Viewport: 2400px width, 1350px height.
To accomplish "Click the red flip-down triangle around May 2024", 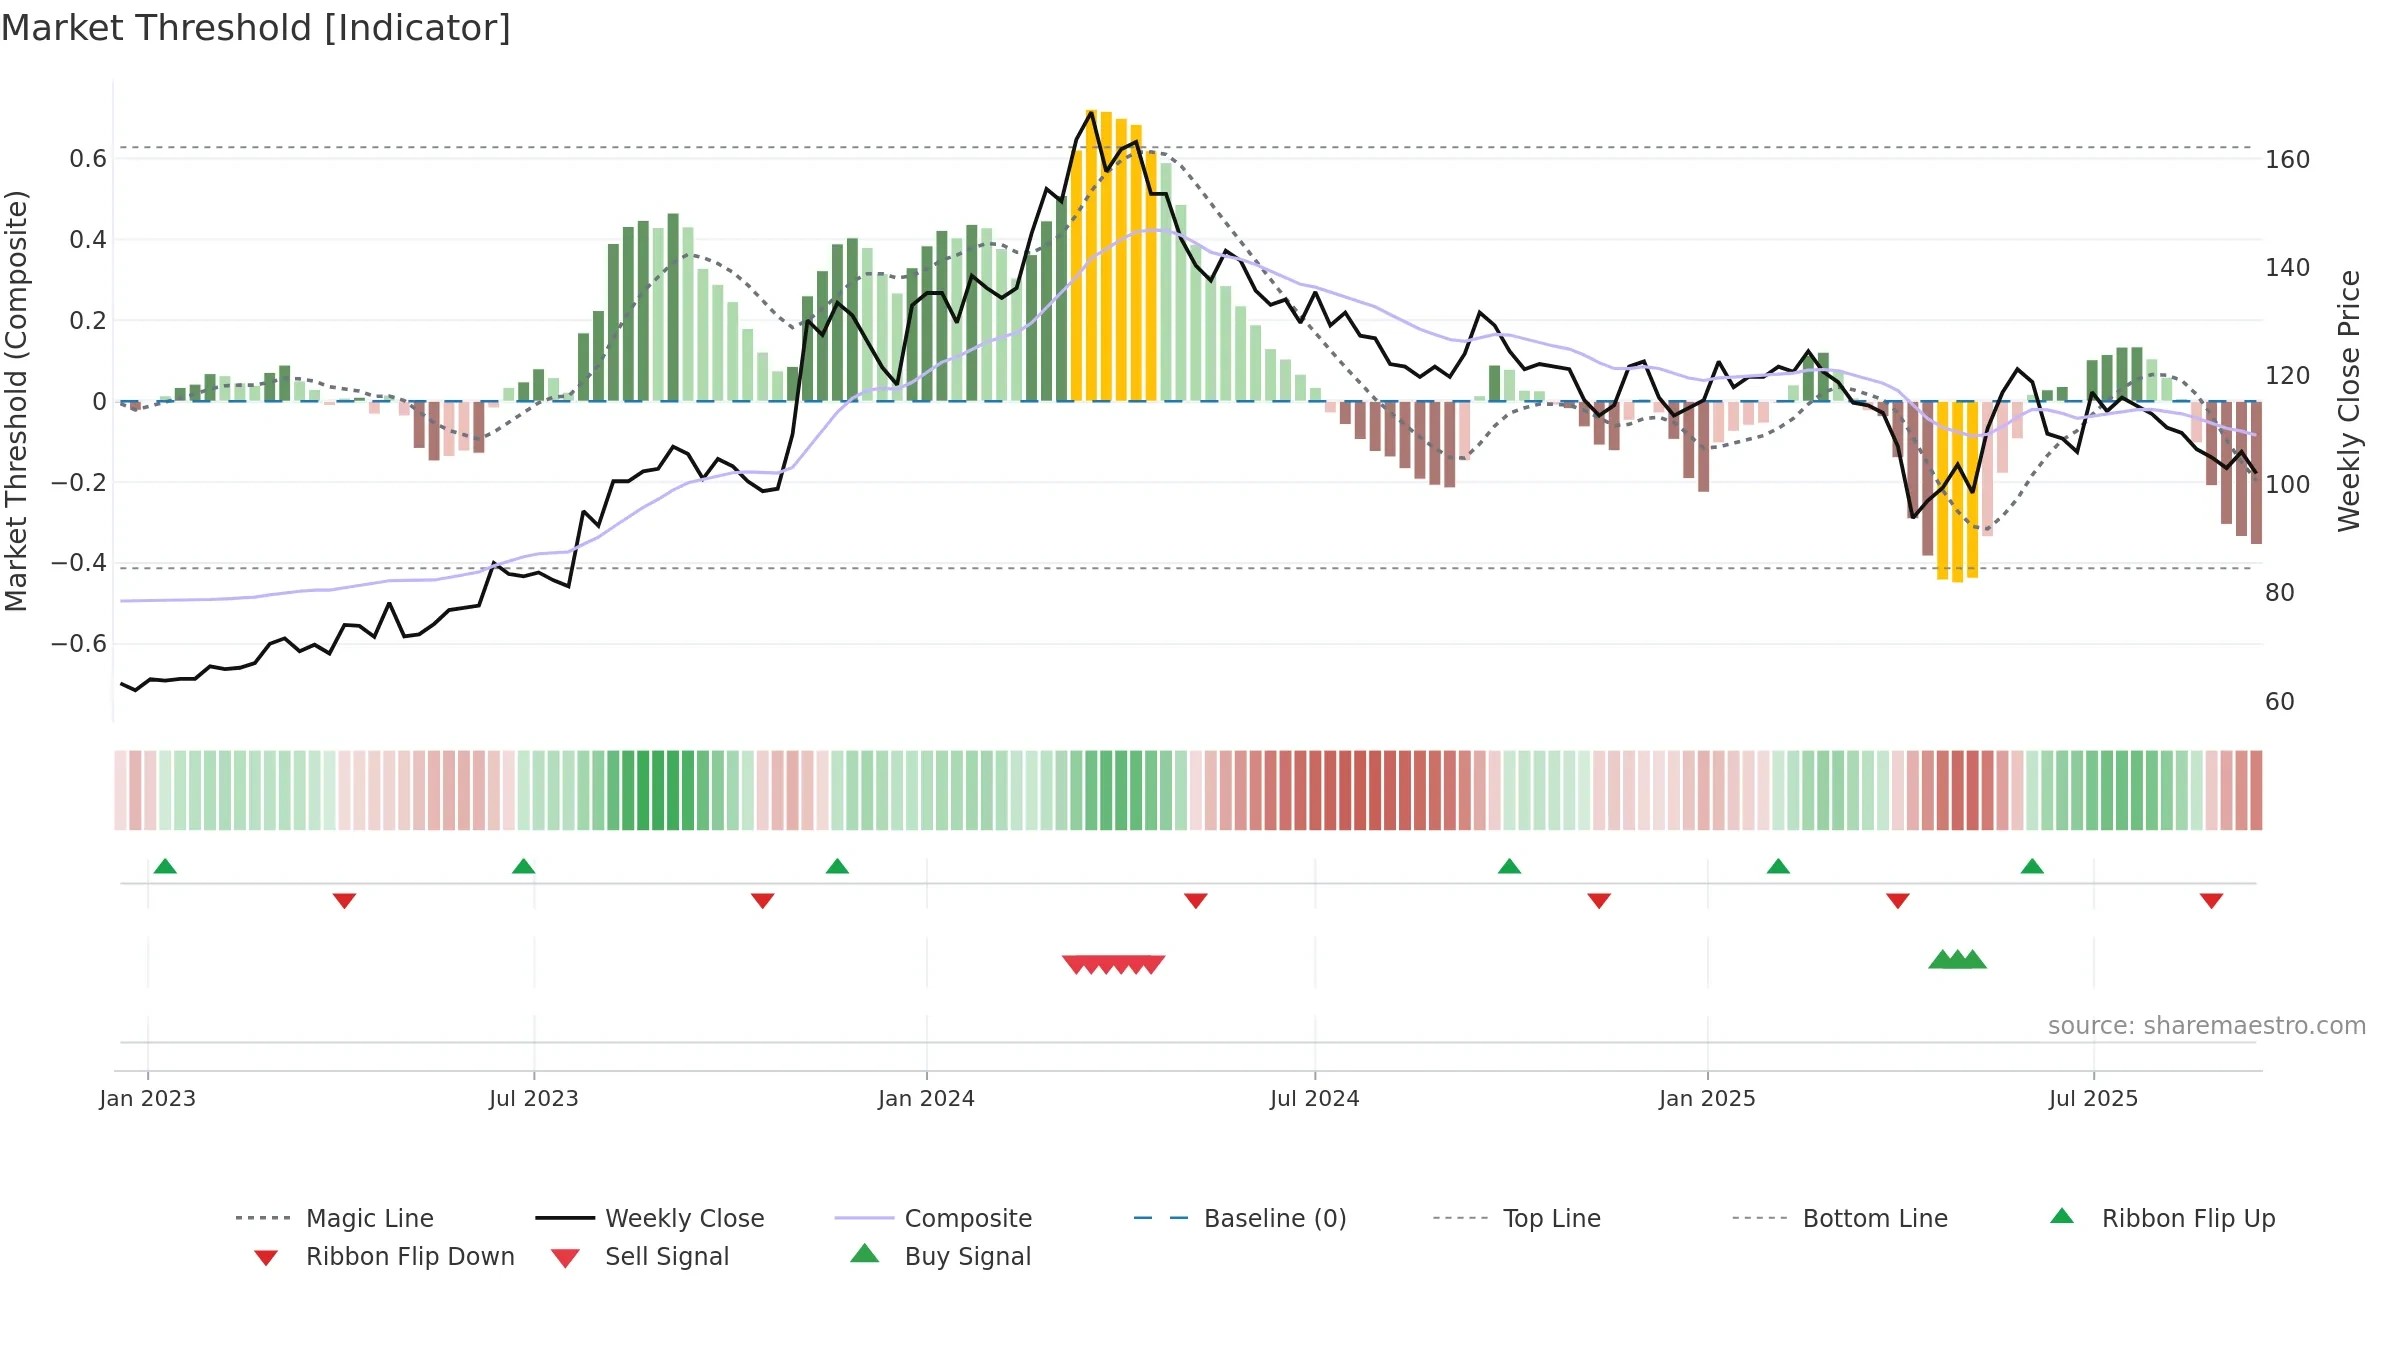I will coord(1195,901).
